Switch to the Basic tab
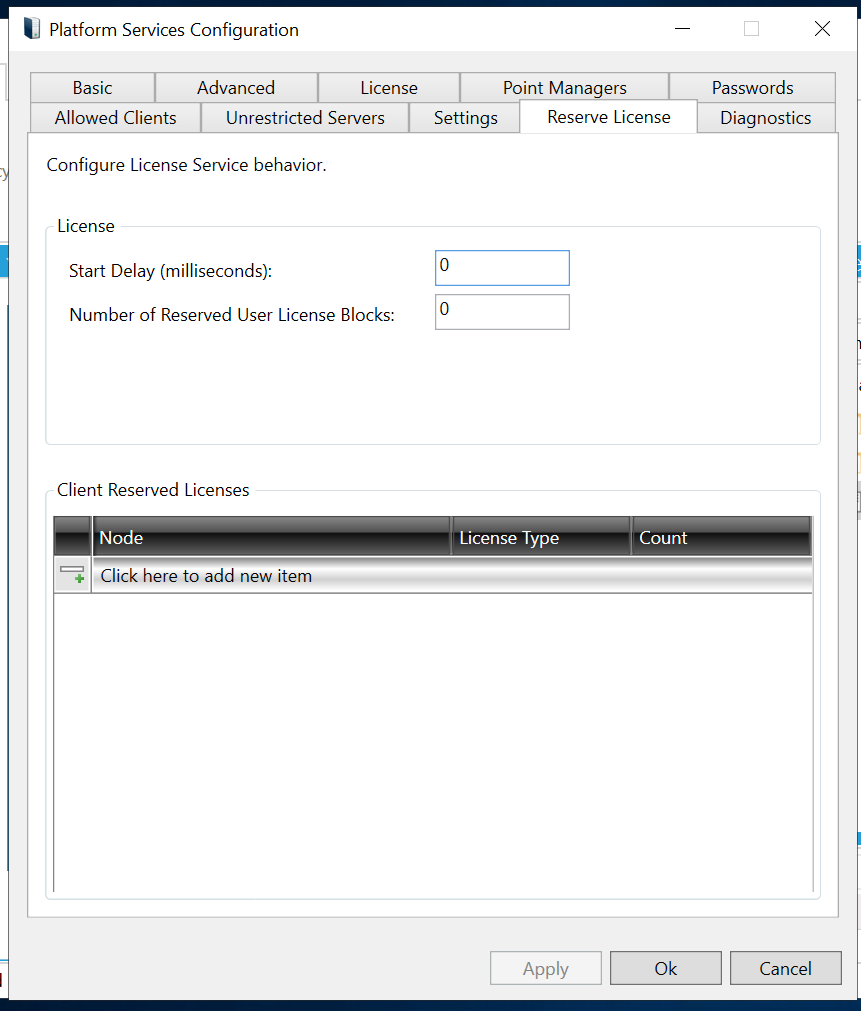 pos(92,88)
